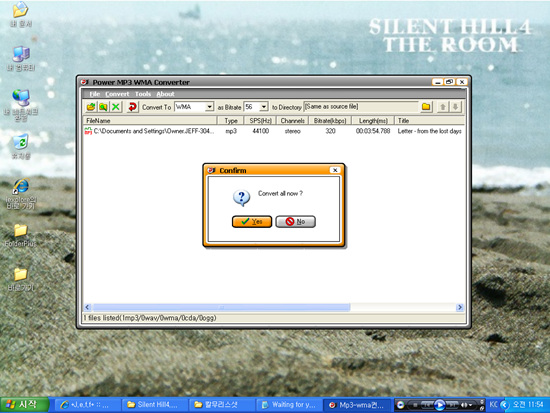Switch to the Mp3-wma taskbar button
Viewport: 550px width, 413px height.
click(x=357, y=405)
